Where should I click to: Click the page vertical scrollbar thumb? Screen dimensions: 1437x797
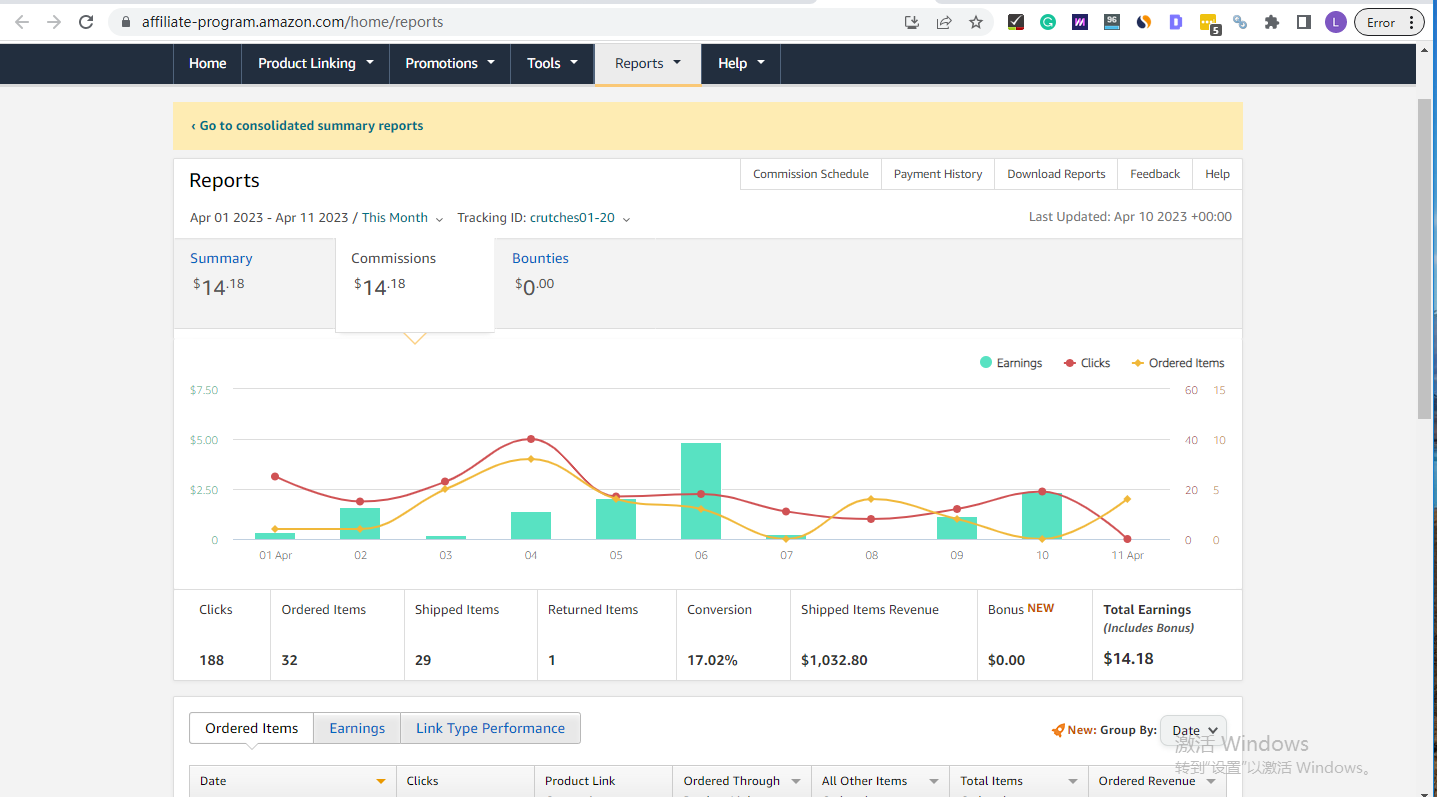pyautogui.click(x=1425, y=258)
